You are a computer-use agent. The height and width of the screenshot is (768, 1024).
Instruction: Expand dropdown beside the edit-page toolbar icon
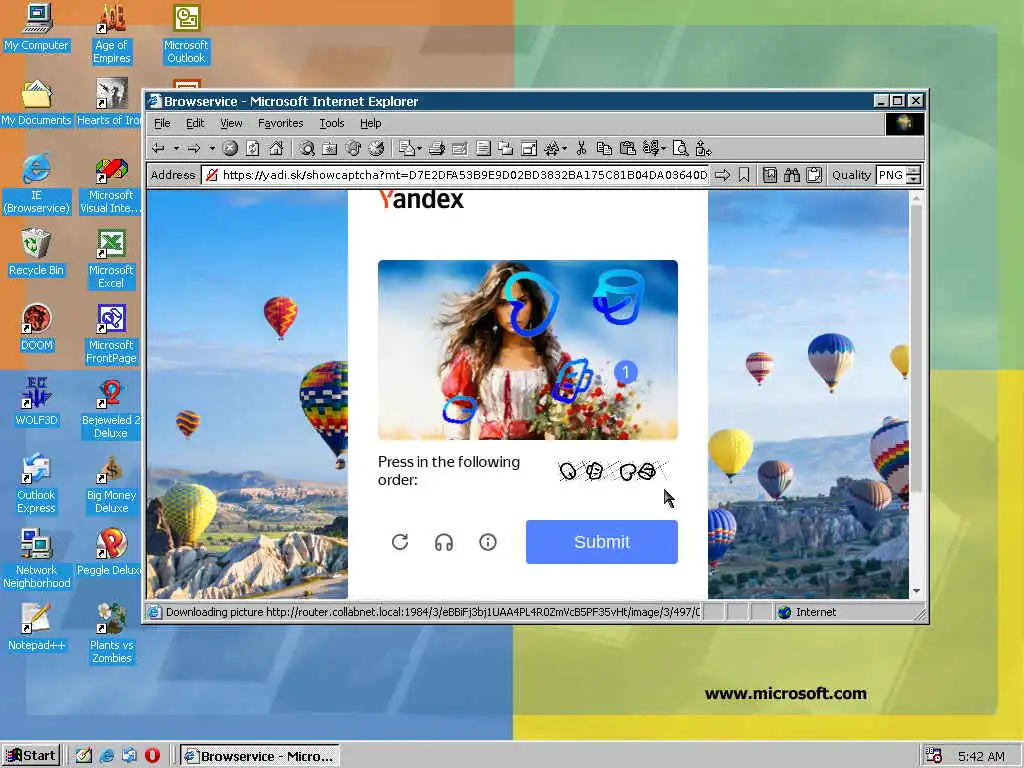tap(419, 149)
